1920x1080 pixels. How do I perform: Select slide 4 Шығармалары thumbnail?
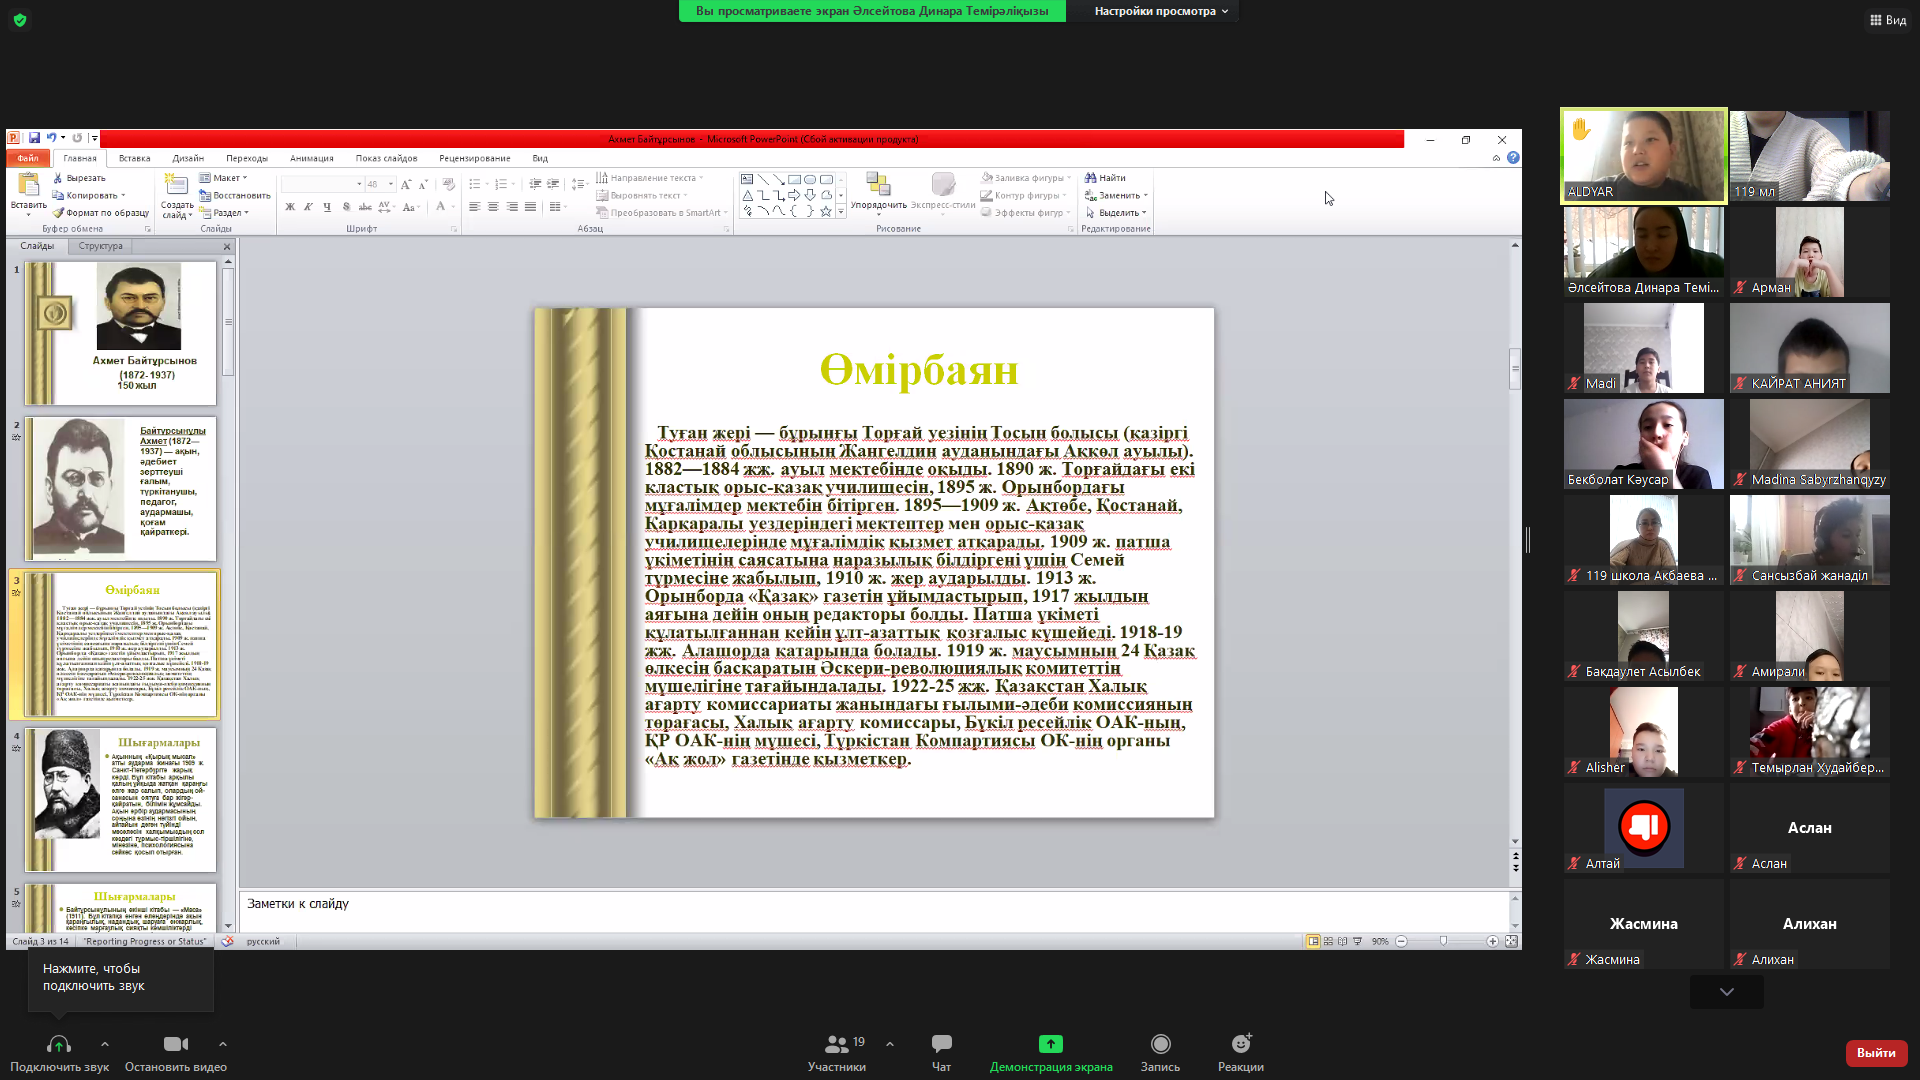tap(122, 799)
